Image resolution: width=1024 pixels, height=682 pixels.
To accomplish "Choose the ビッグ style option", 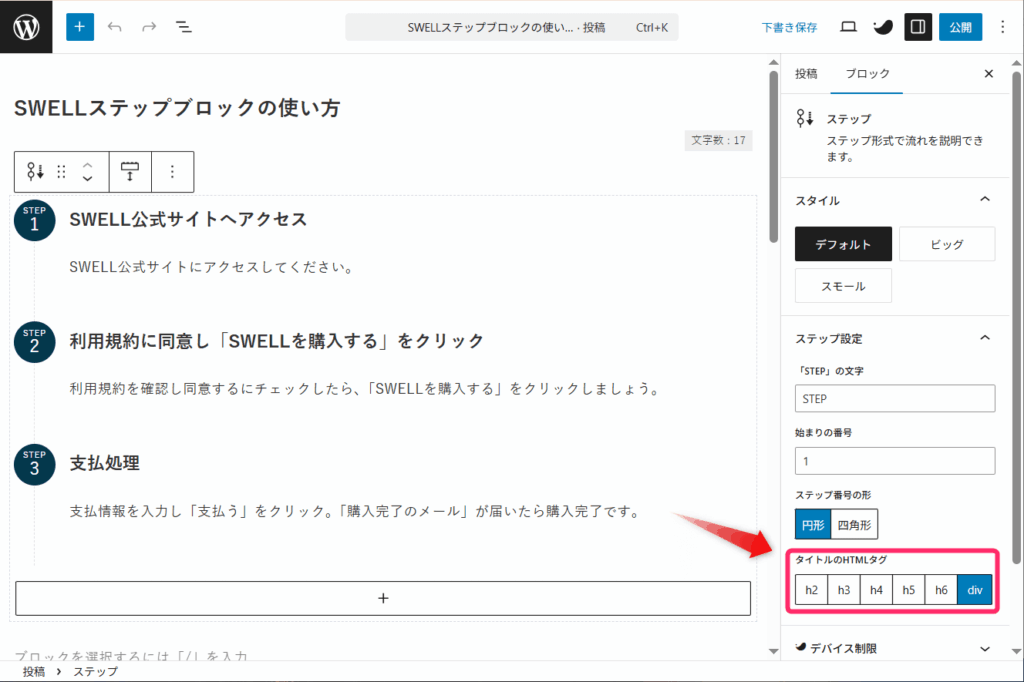I will [x=946, y=244].
